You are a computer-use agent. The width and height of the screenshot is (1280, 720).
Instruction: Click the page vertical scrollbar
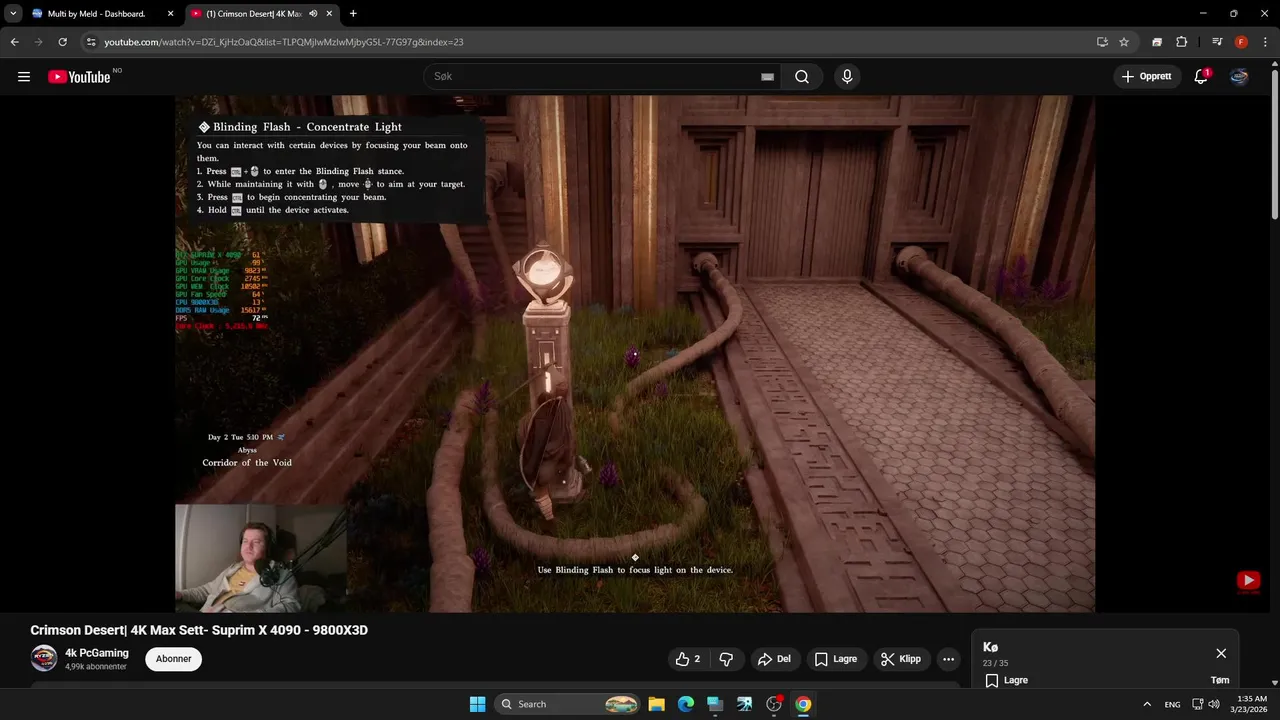point(1274,145)
